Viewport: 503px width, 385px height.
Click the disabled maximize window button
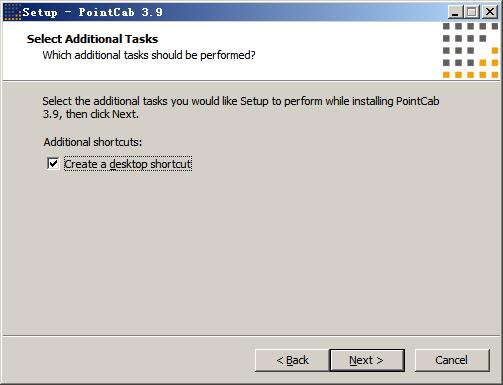[471, 12]
